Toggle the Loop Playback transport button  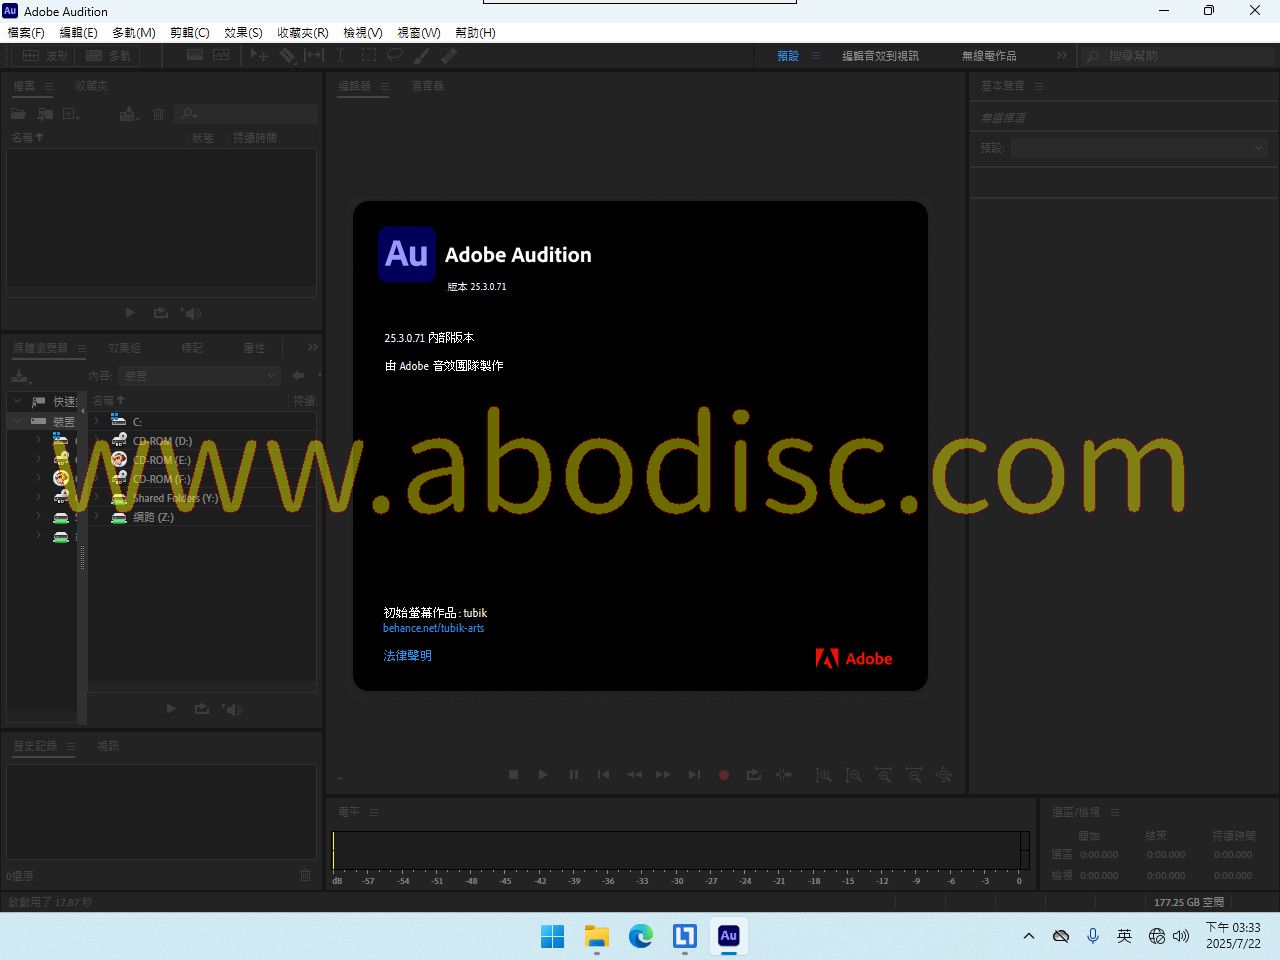[x=754, y=774]
